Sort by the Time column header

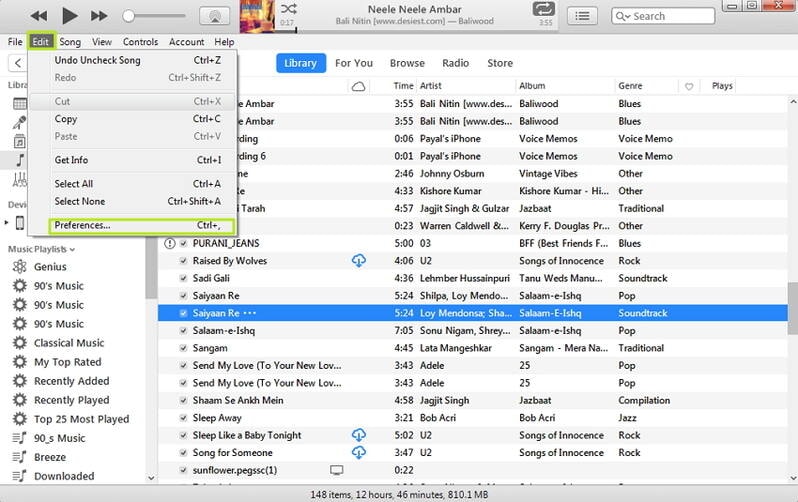[403, 86]
